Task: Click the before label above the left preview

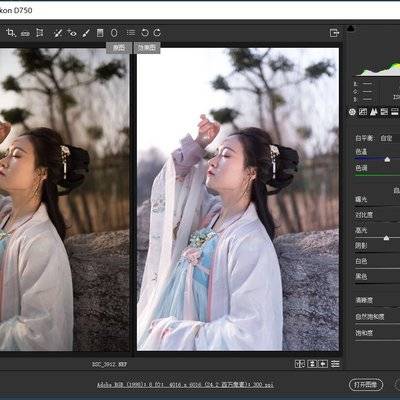Action: point(119,48)
